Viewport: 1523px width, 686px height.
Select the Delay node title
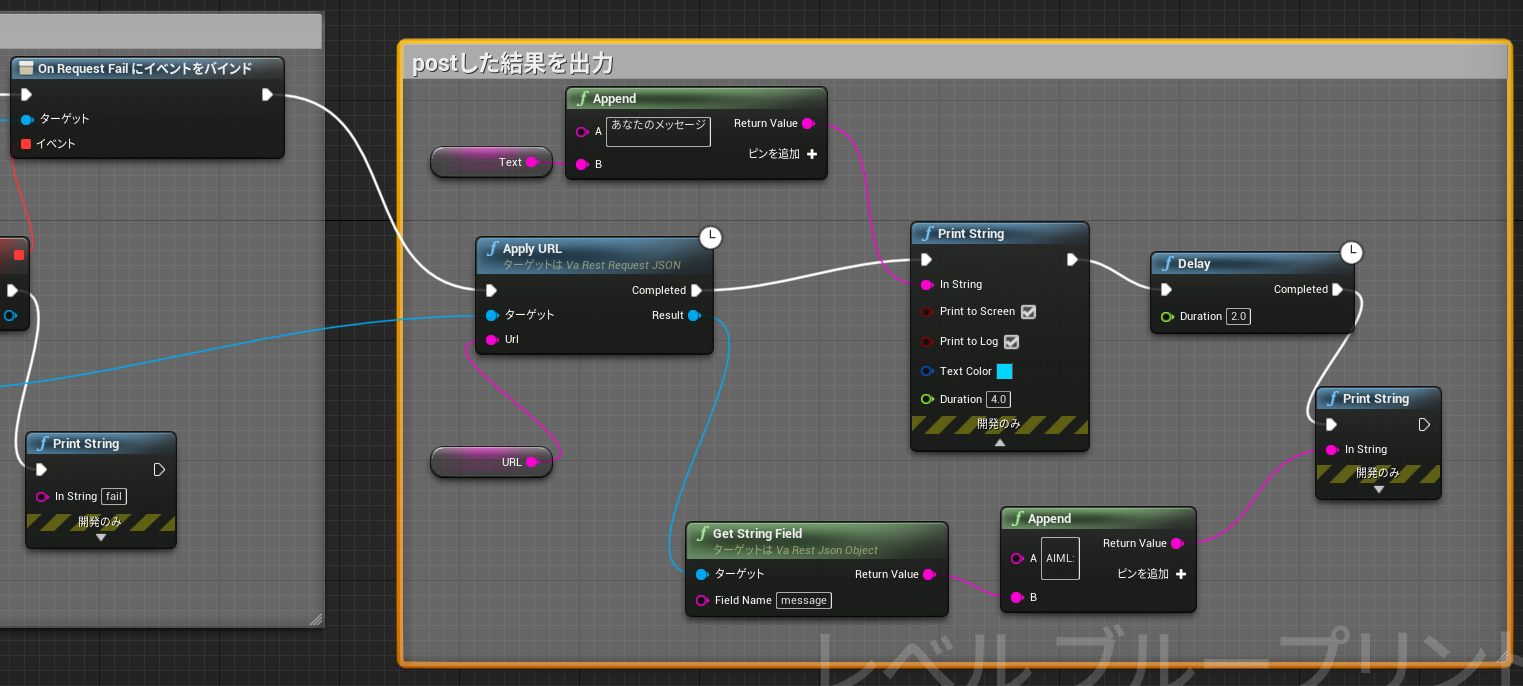(1194, 264)
